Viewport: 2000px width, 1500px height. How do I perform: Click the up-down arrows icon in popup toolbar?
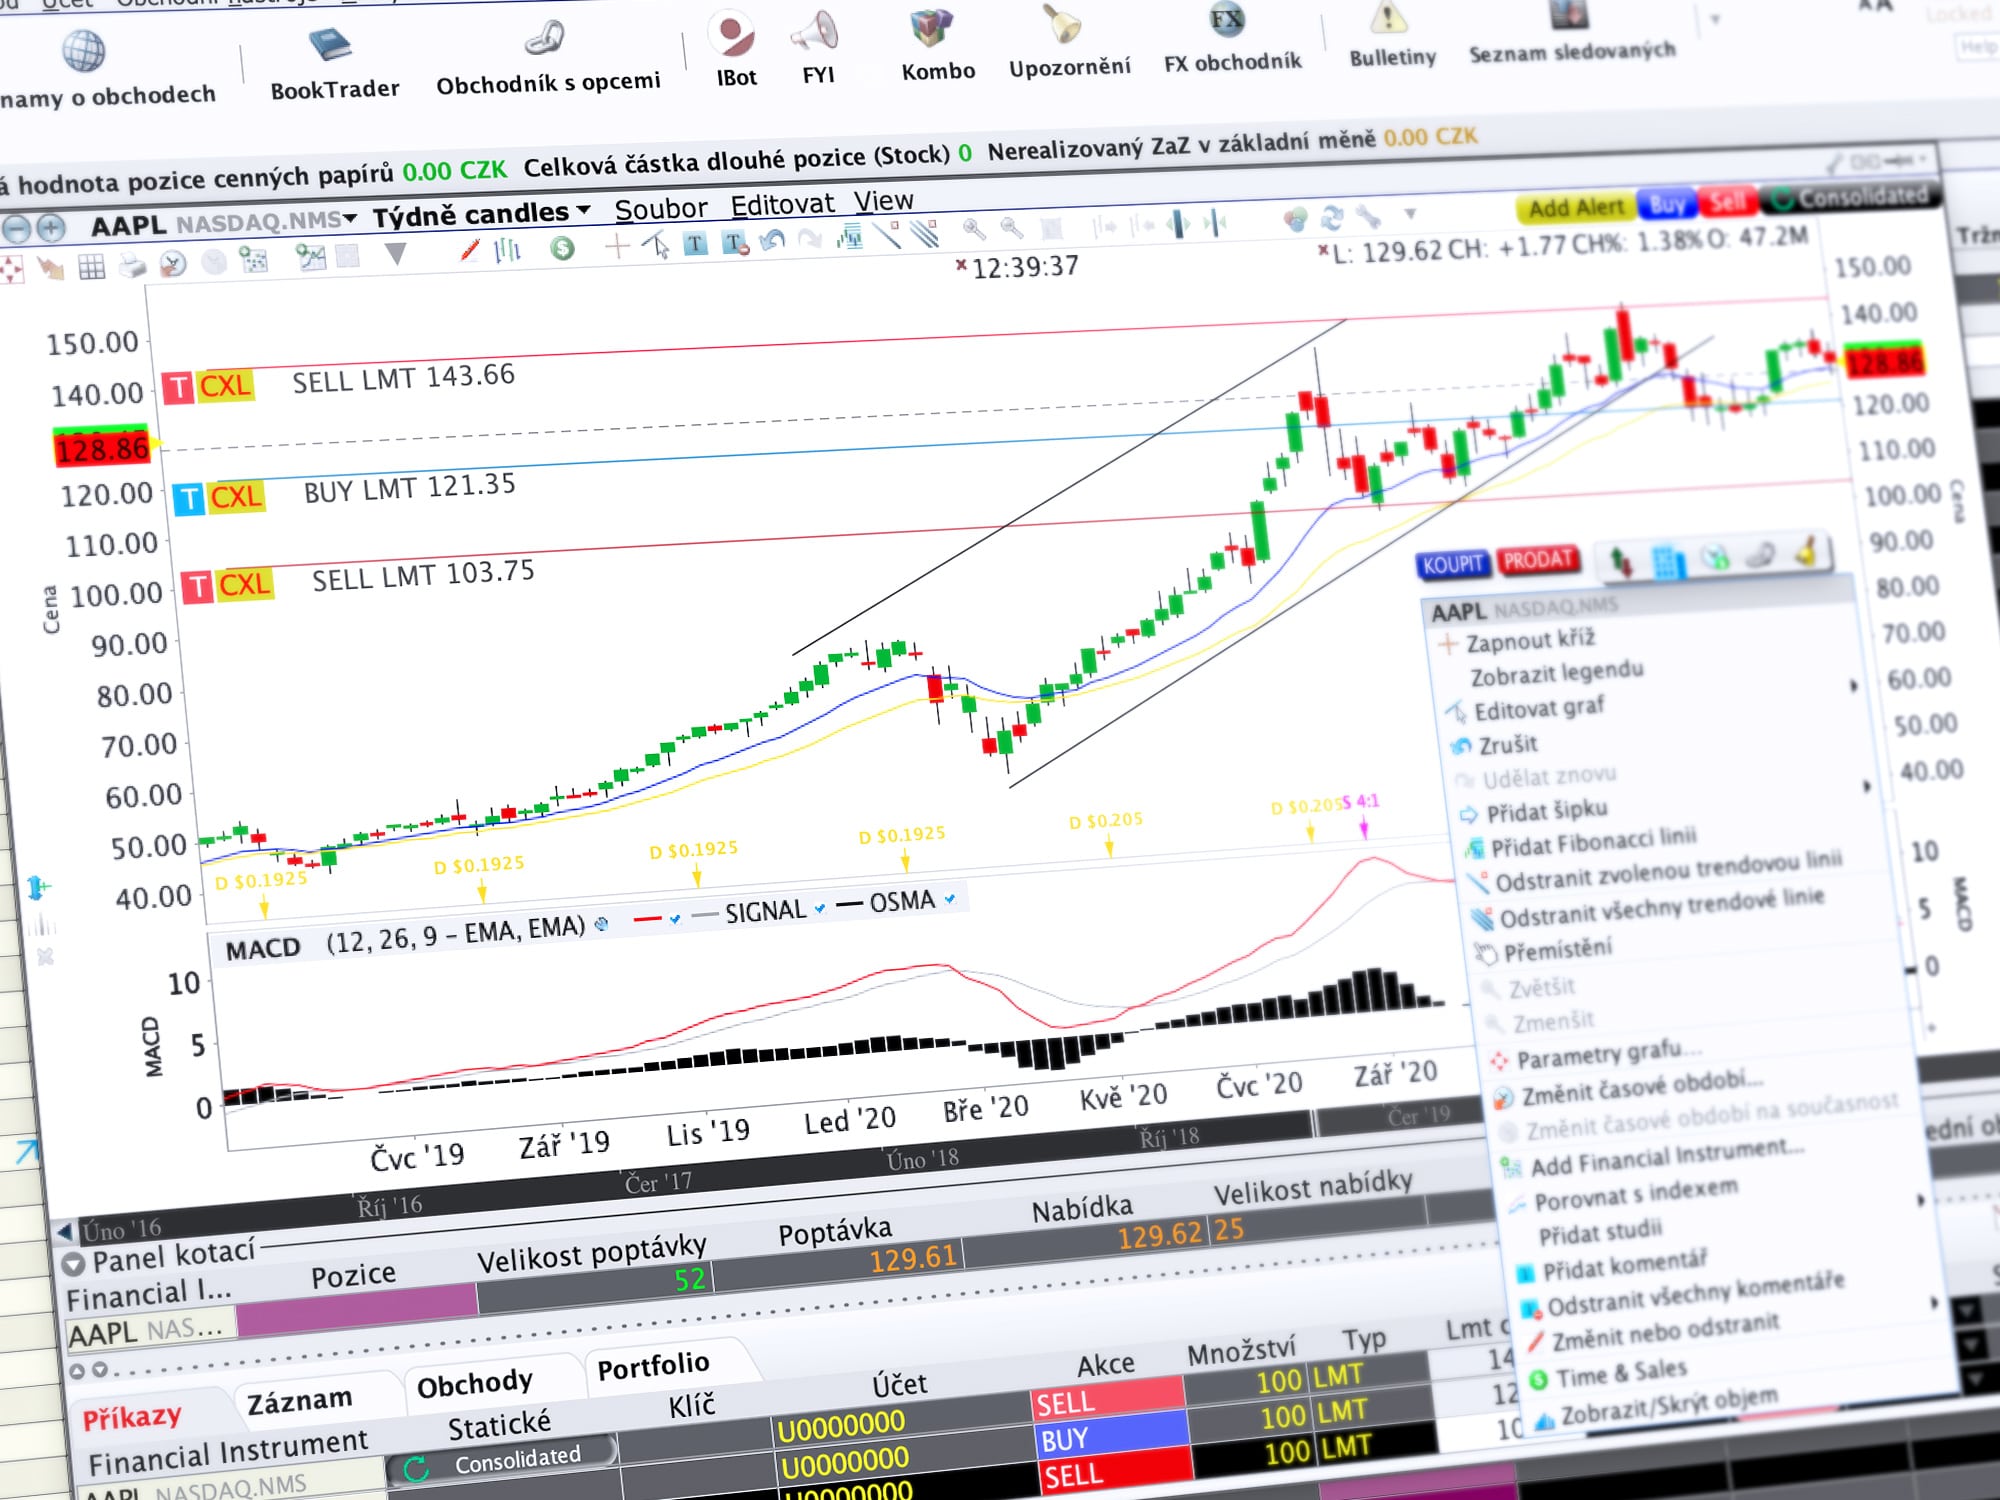tap(1621, 562)
